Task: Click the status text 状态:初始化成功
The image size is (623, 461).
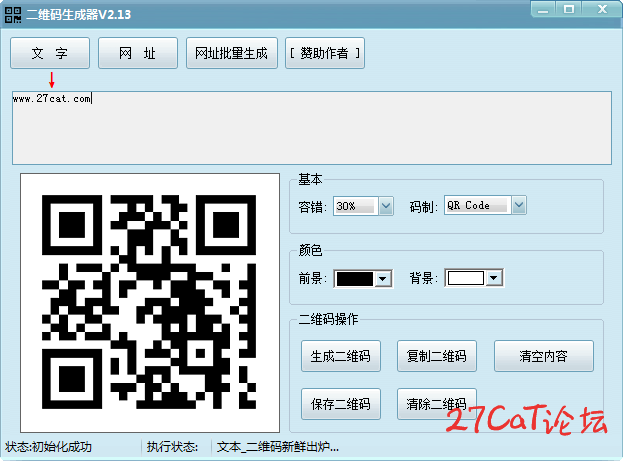Action: click(48, 447)
